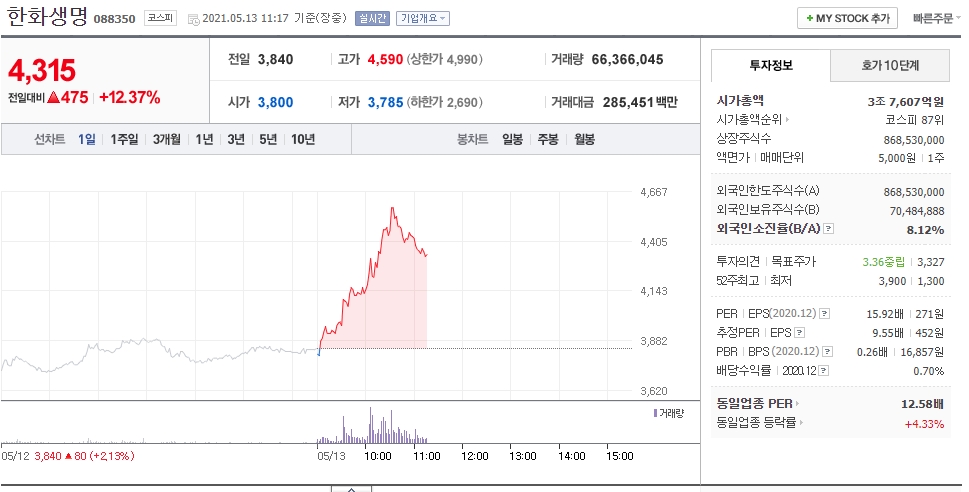
Task: Click the 투자의견 label
Action: click(738, 262)
